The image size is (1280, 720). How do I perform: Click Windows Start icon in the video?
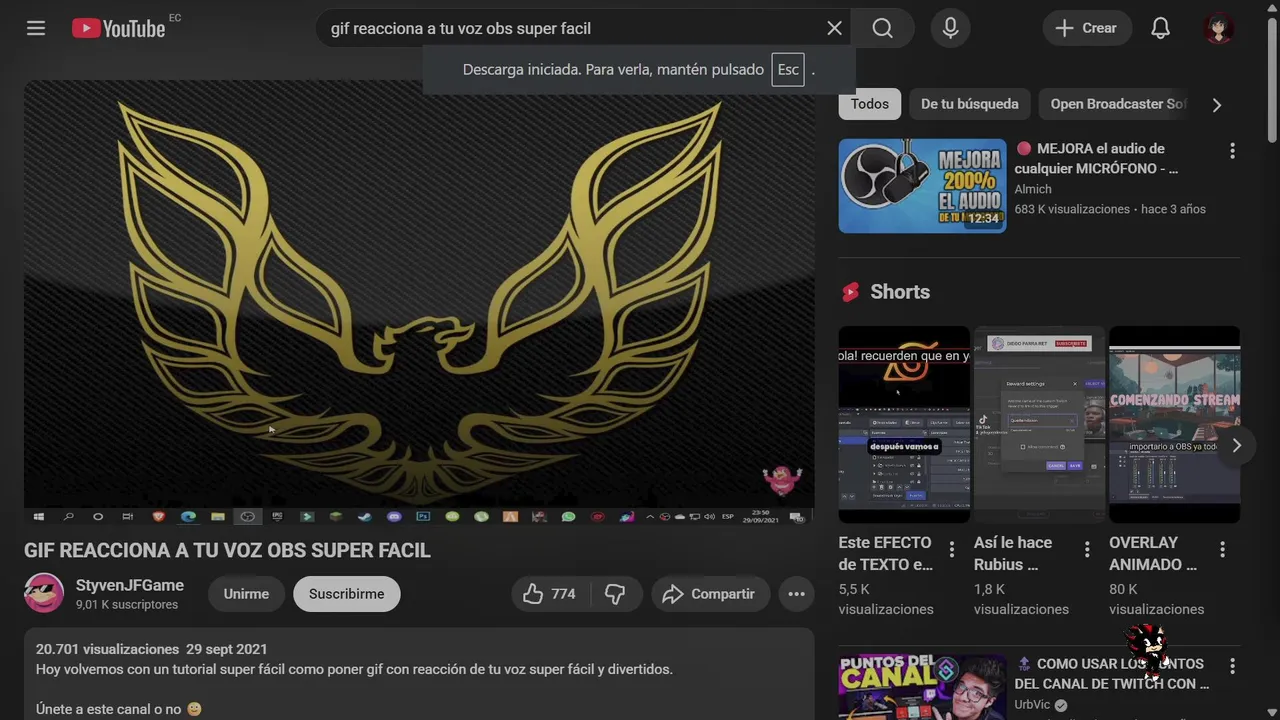pyautogui.click(x=39, y=517)
